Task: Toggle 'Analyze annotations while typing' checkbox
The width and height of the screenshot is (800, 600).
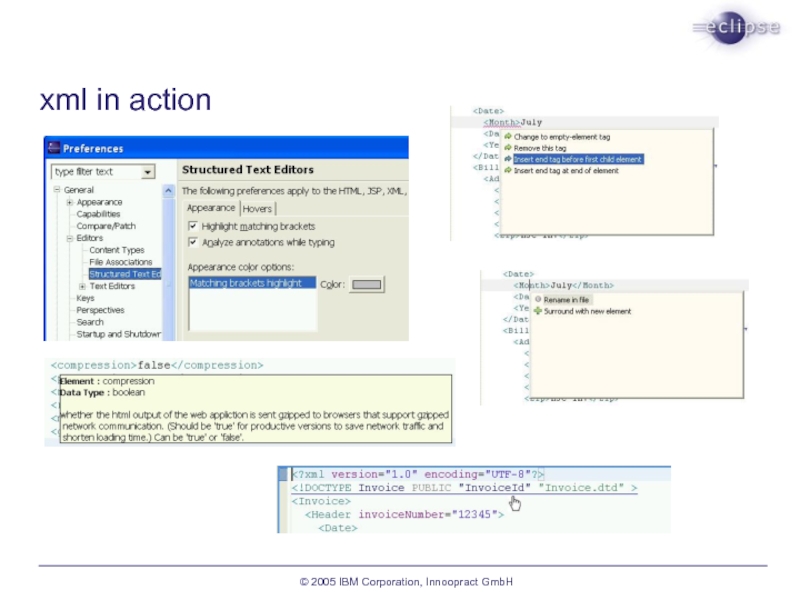Action: coord(193,242)
